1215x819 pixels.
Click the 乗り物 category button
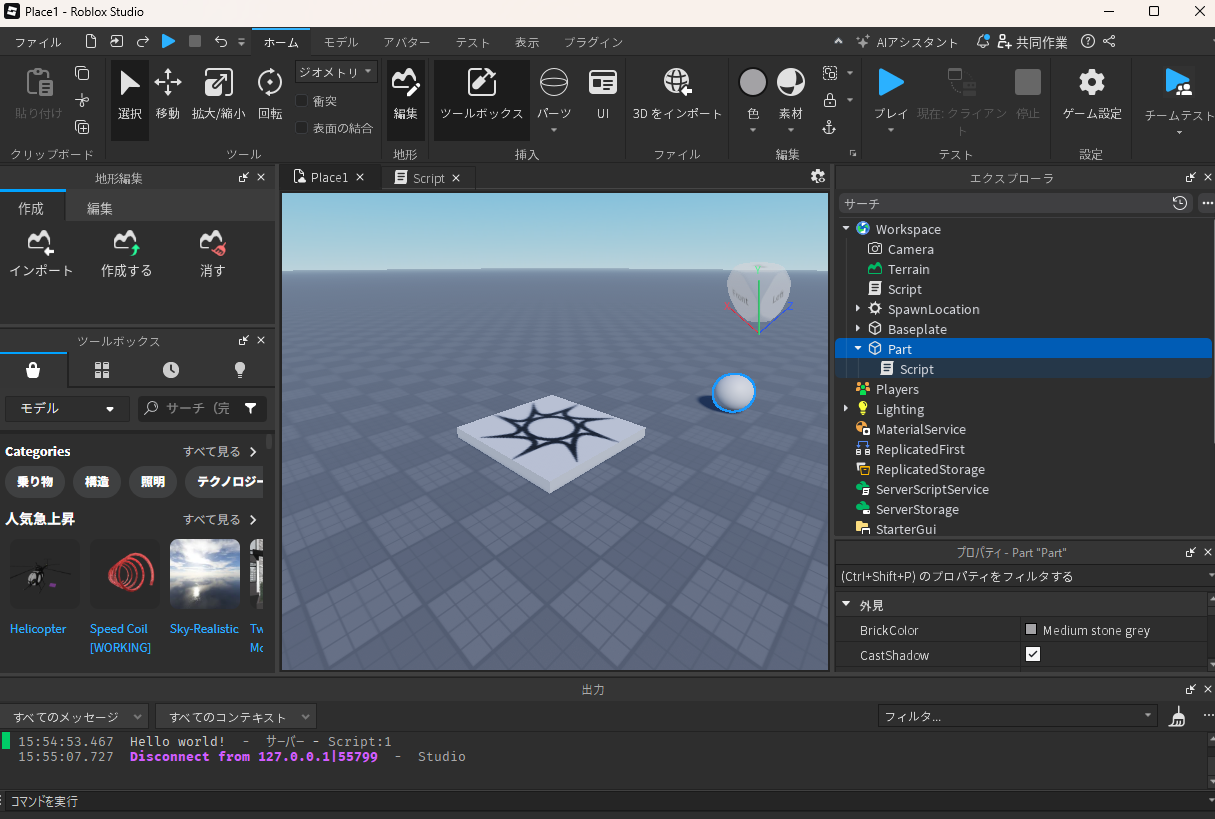[35, 482]
